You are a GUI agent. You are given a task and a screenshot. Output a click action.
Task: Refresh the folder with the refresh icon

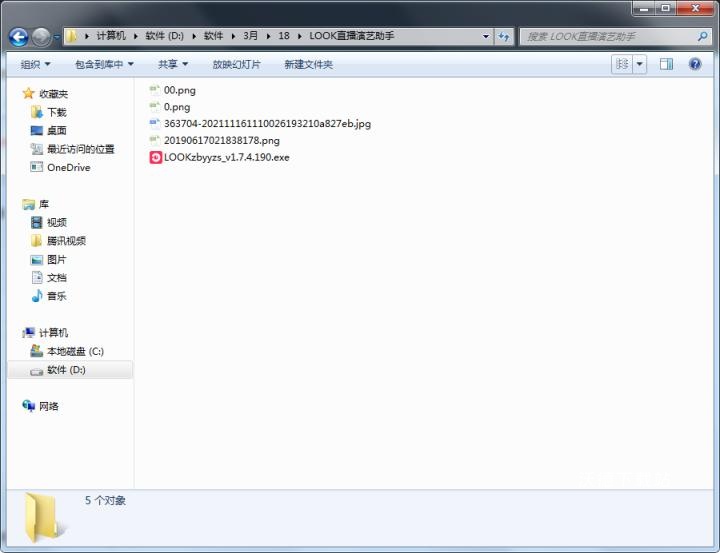point(504,36)
